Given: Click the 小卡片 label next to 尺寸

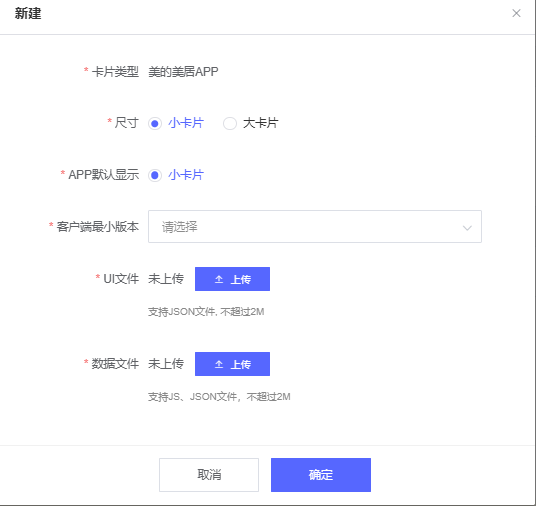Looking at the screenshot, I should pyautogui.click(x=186, y=123).
